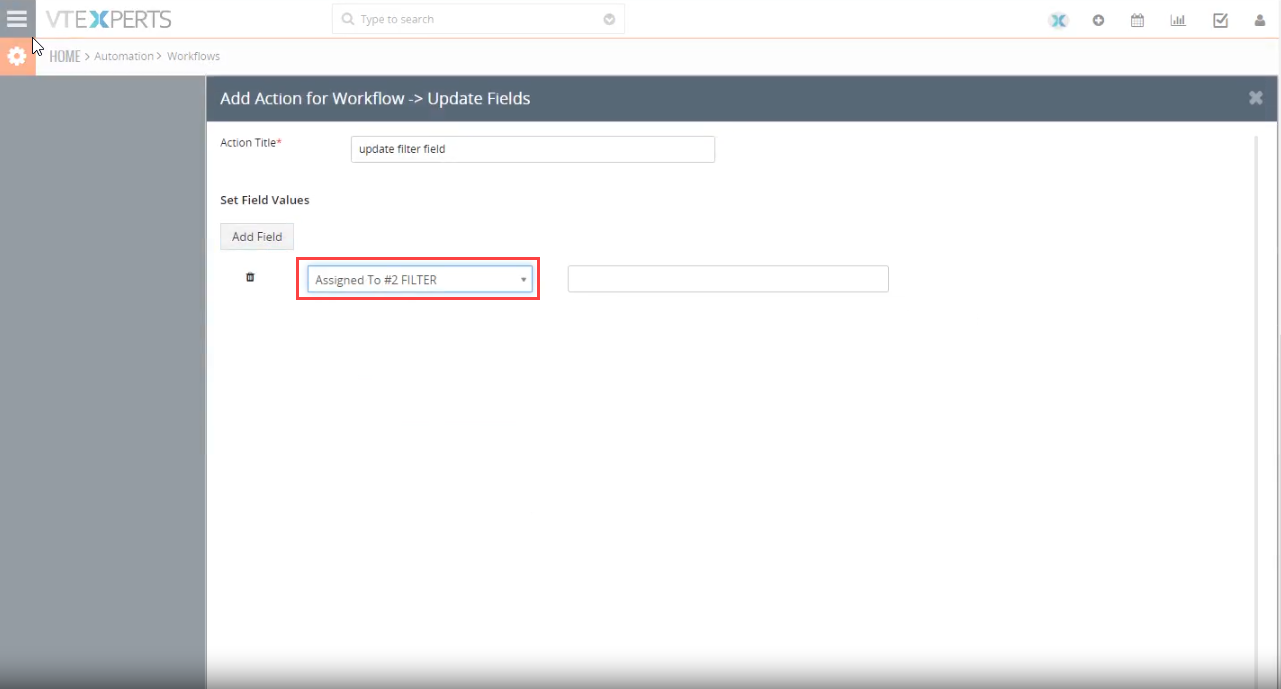
Task: Focus the Action Title input
Action: pos(533,149)
